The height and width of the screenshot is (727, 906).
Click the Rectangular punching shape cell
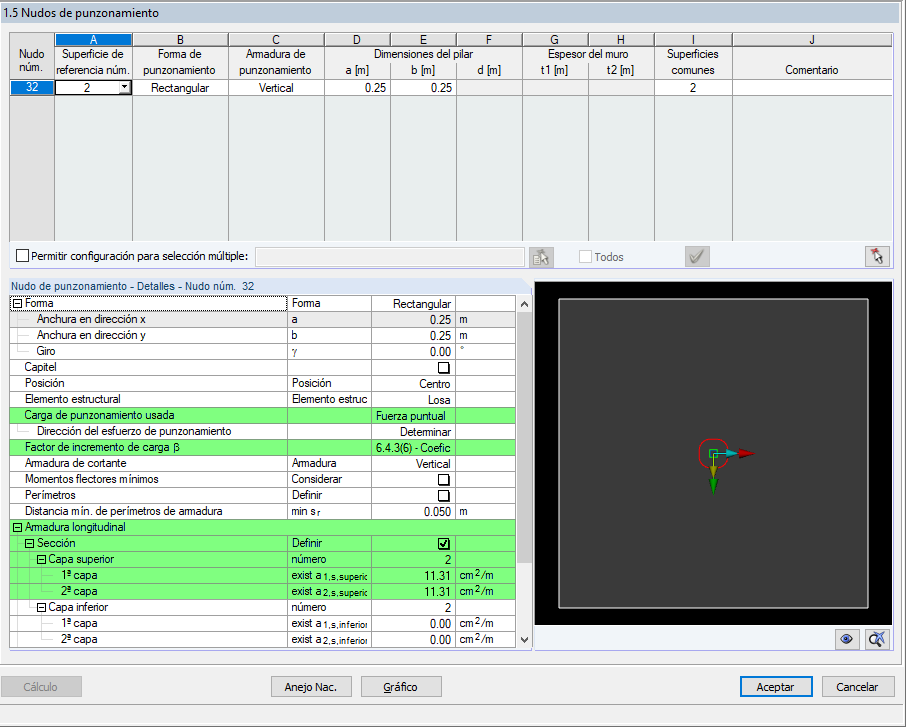click(x=180, y=88)
